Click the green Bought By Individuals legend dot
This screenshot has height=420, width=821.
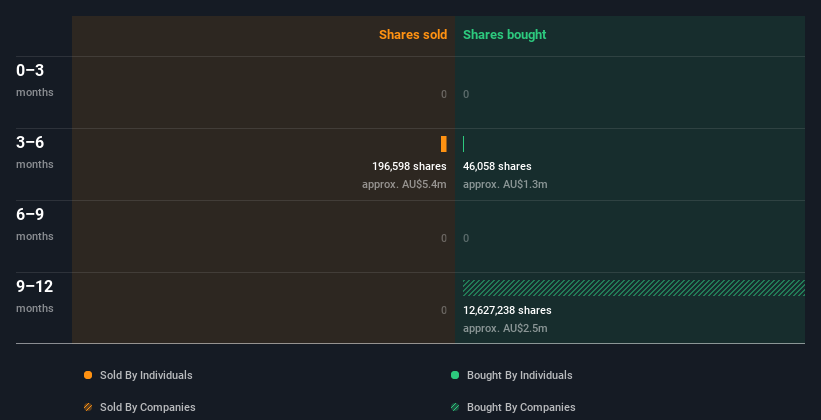455,375
